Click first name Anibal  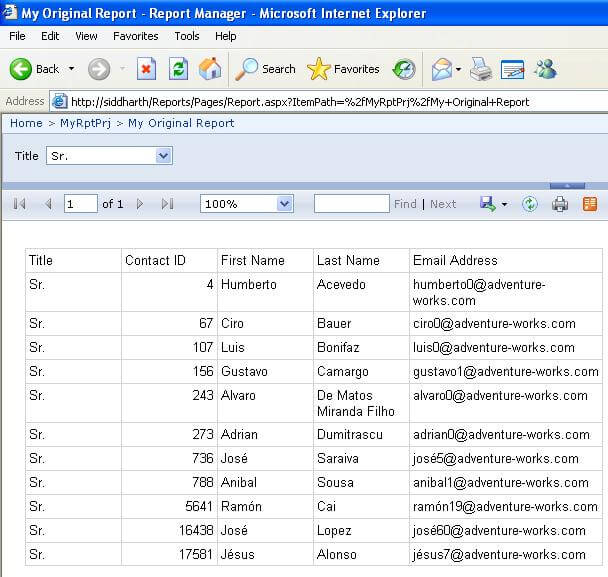[239, 482]
